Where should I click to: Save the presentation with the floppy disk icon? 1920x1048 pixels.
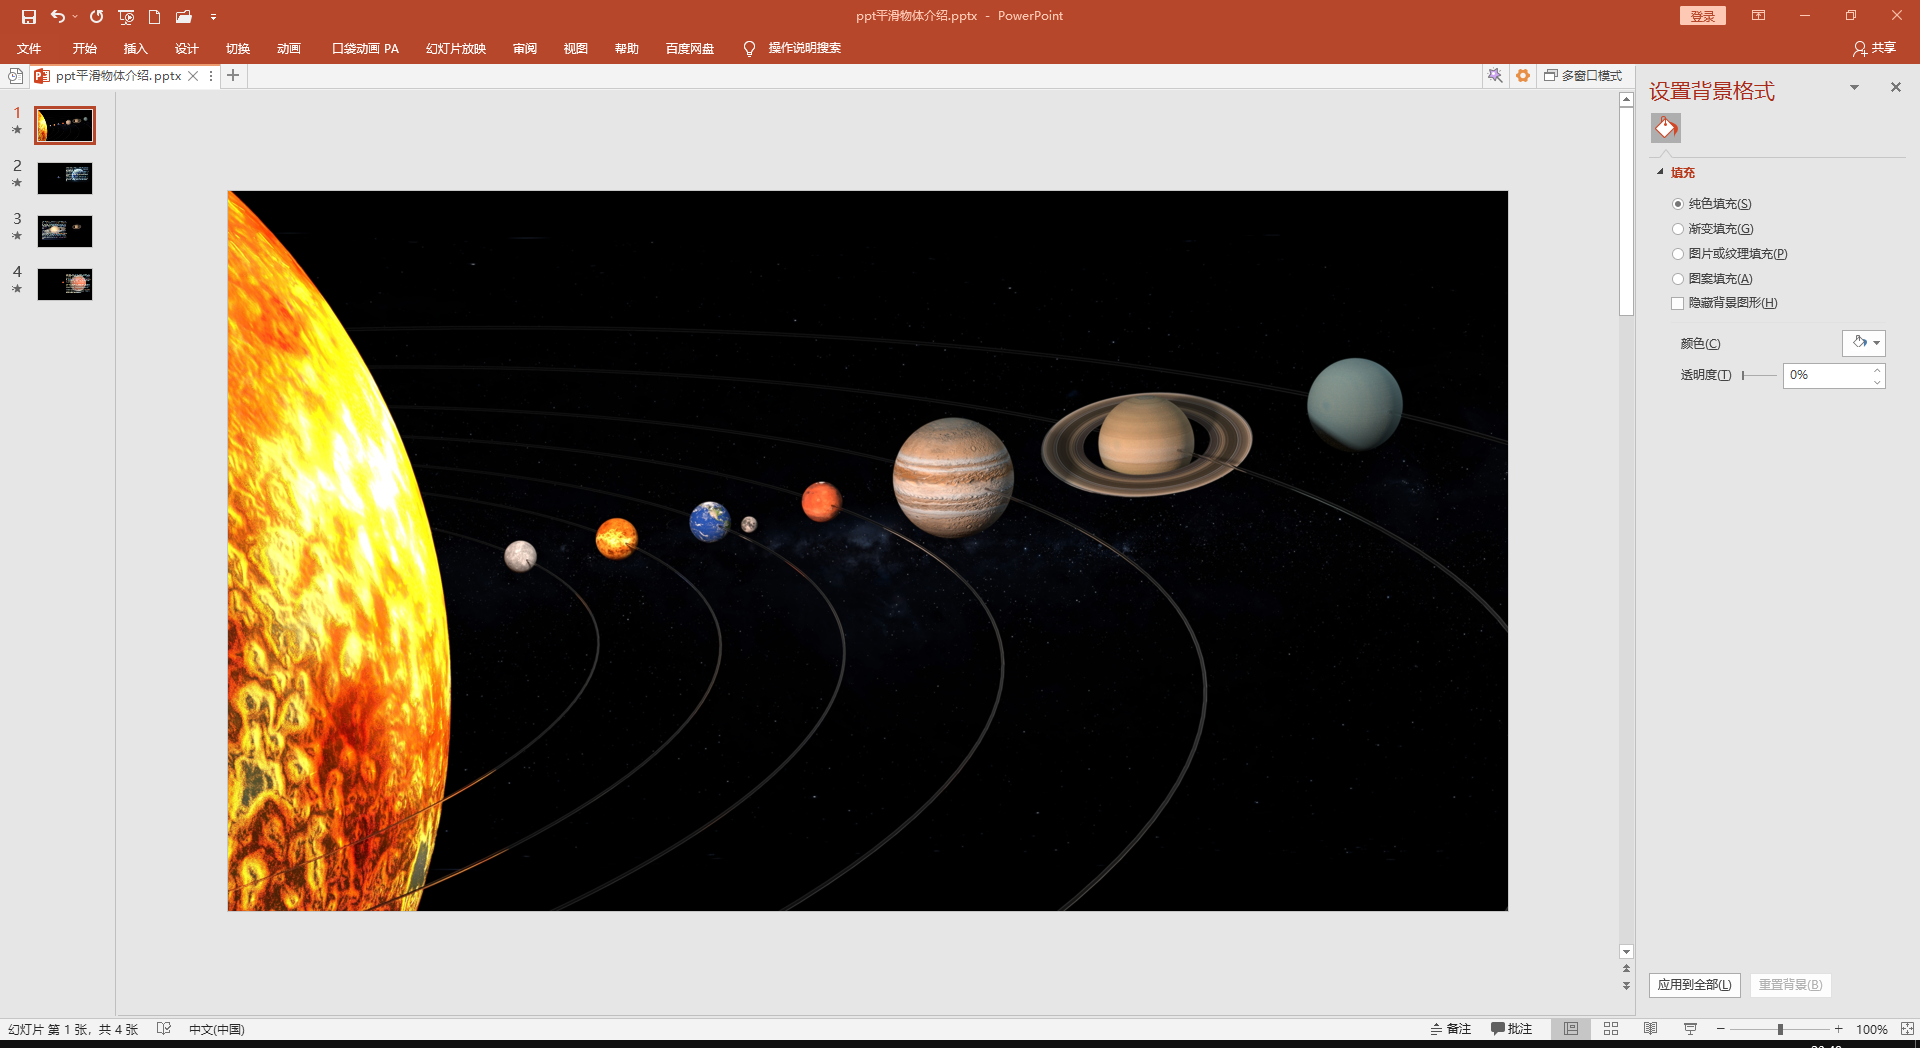tap(29, 17)
